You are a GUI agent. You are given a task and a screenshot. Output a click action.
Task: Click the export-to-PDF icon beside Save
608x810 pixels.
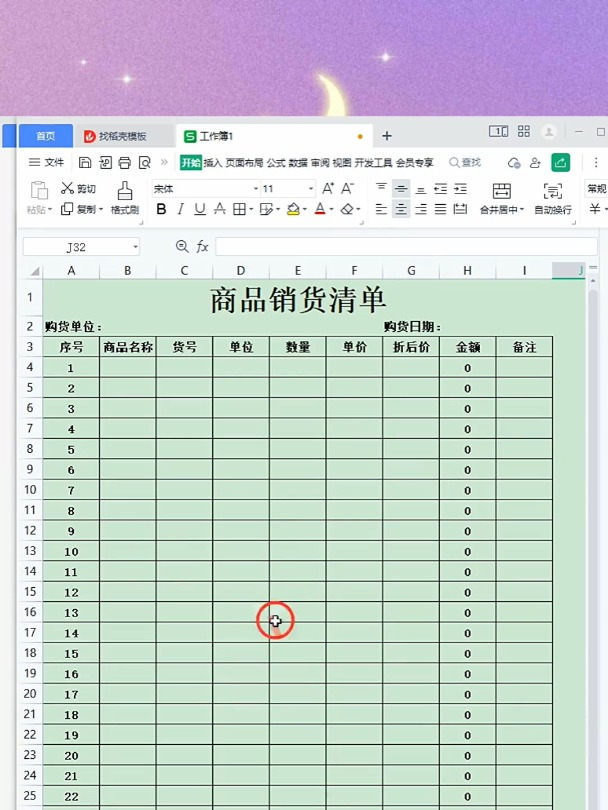tap(105, 163)
